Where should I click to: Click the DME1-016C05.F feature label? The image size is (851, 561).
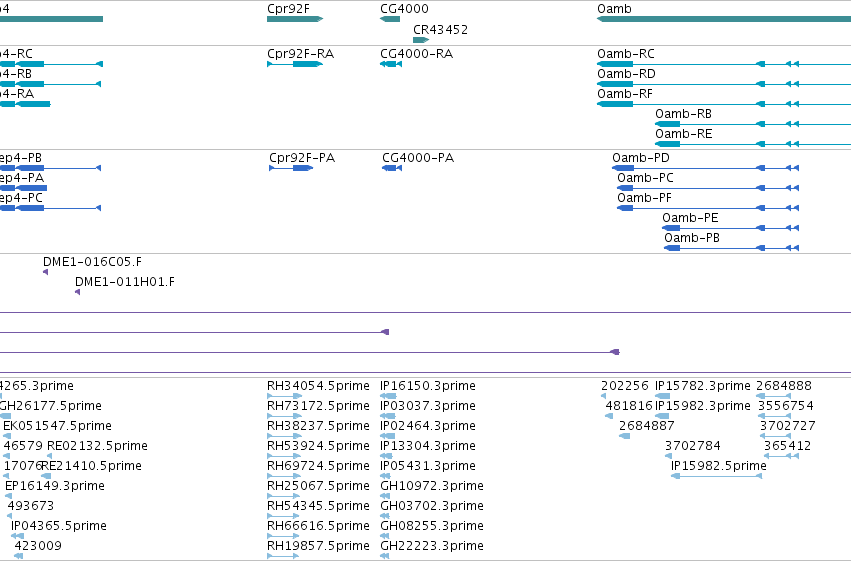pyautogui.click(x=92, y=262)
